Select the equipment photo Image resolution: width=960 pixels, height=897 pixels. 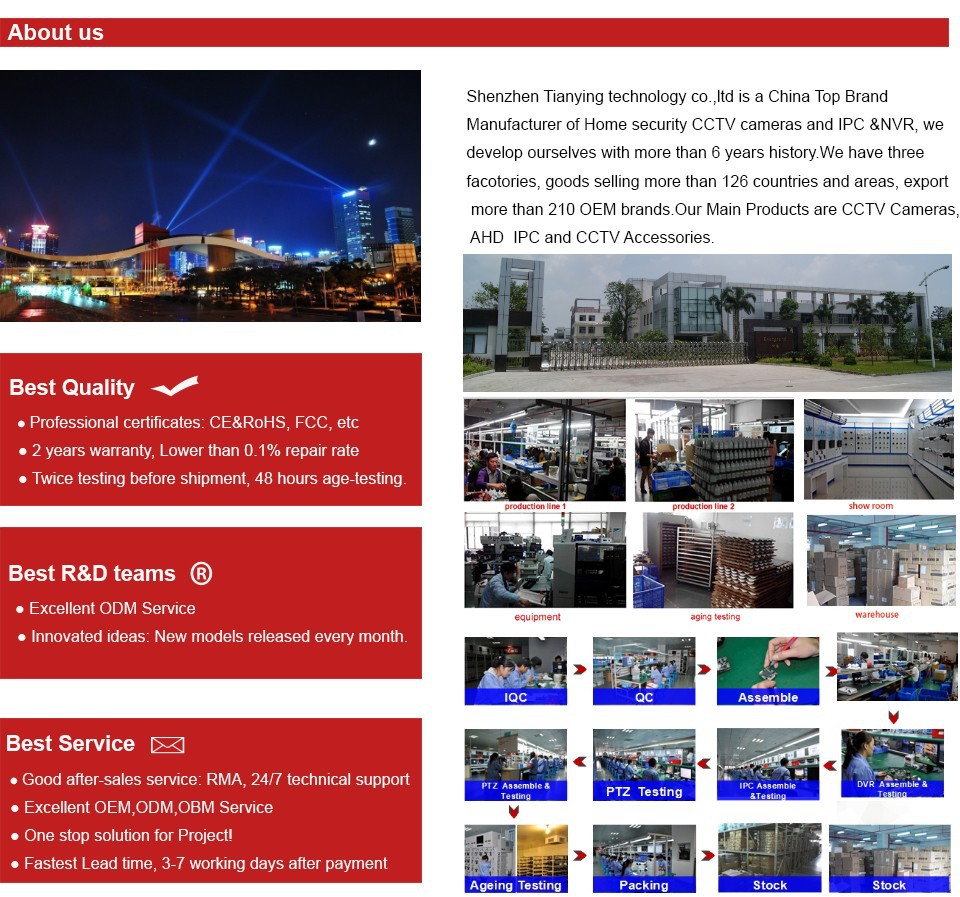(544, 559)
